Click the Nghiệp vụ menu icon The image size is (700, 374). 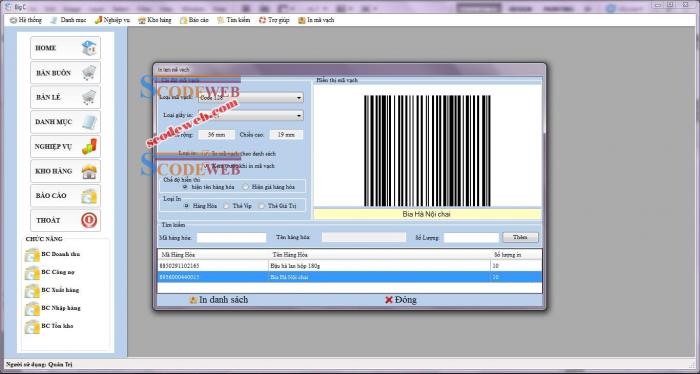click(98, 20)
